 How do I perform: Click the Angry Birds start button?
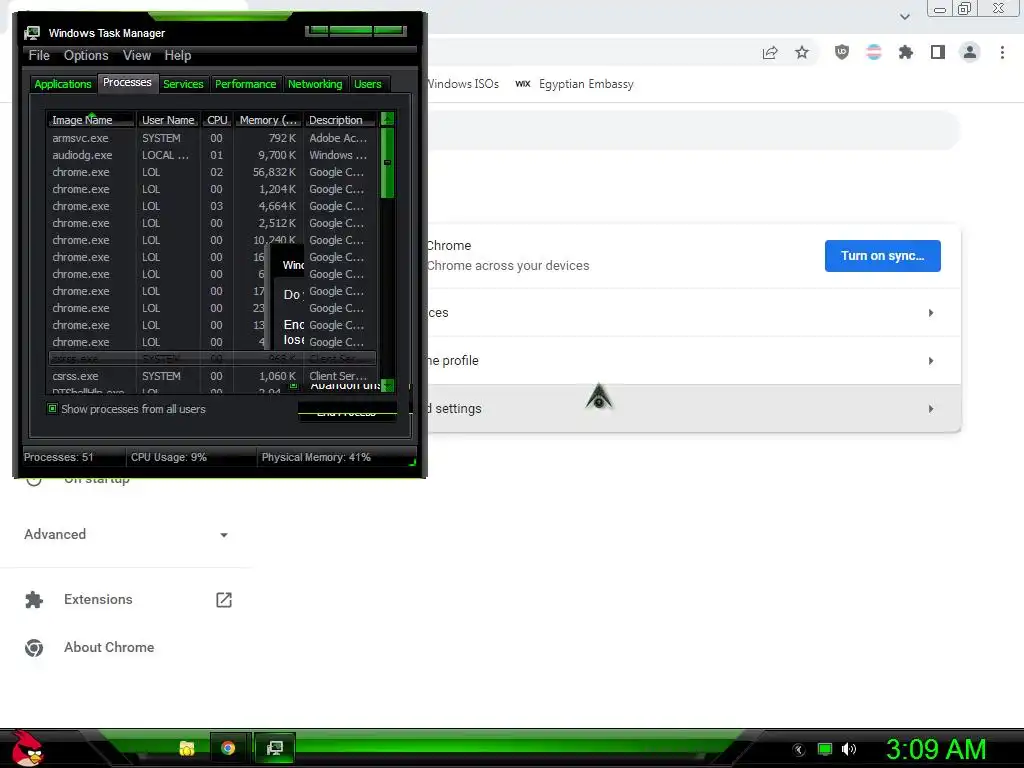coord(27,748)
